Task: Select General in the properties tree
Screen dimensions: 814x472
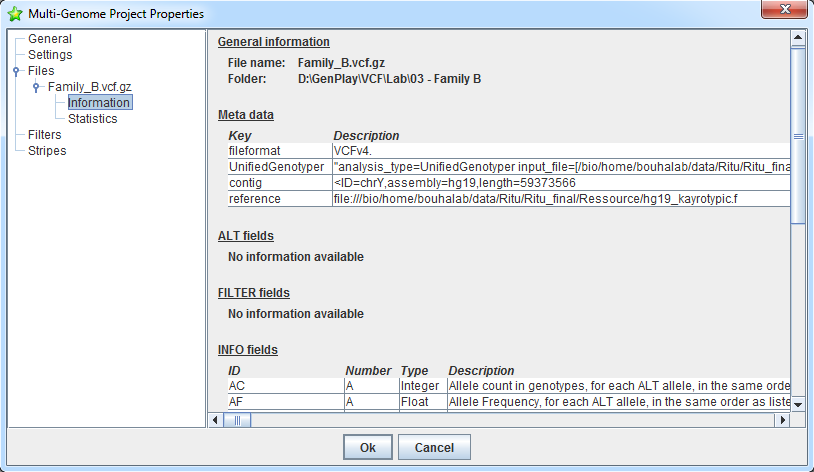Action: click(x=49, y=39)
